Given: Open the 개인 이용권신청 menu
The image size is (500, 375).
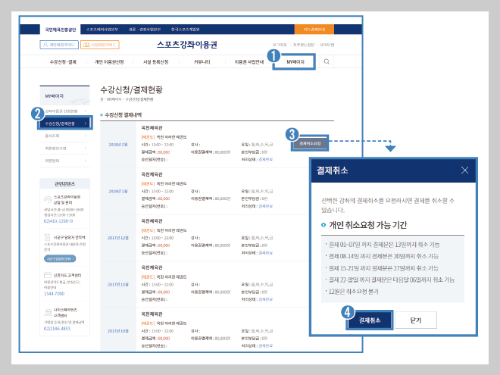Looking at the screenshot, I should 109,62.
